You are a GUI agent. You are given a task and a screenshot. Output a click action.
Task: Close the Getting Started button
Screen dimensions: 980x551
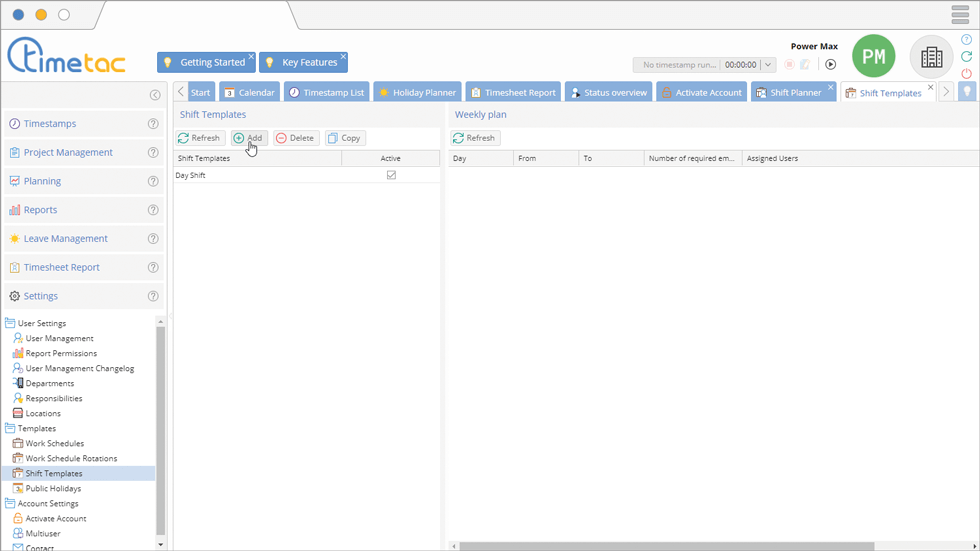(251, 57)
